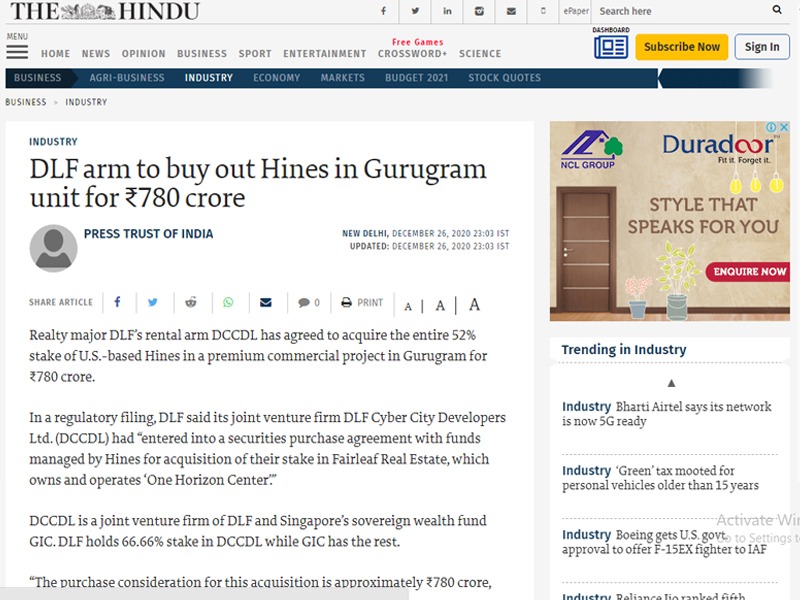Open the Business menu item in main nav
Viewport: 800px width, 600px height.
click(202, 54)
